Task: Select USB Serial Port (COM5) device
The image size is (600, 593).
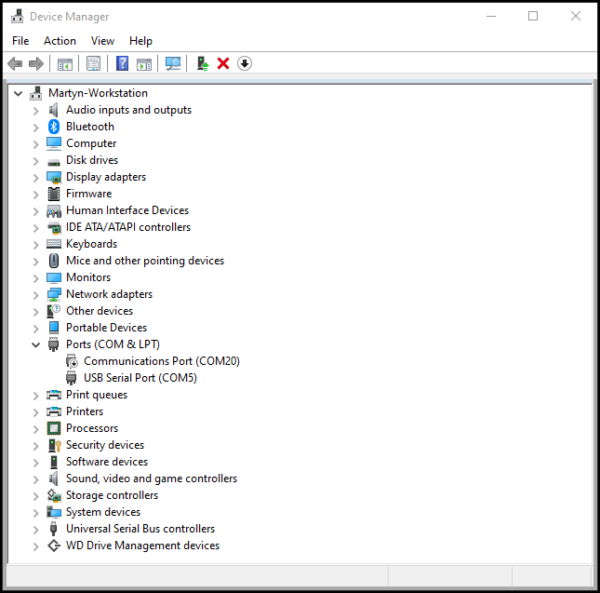Action: pos(140,378)
